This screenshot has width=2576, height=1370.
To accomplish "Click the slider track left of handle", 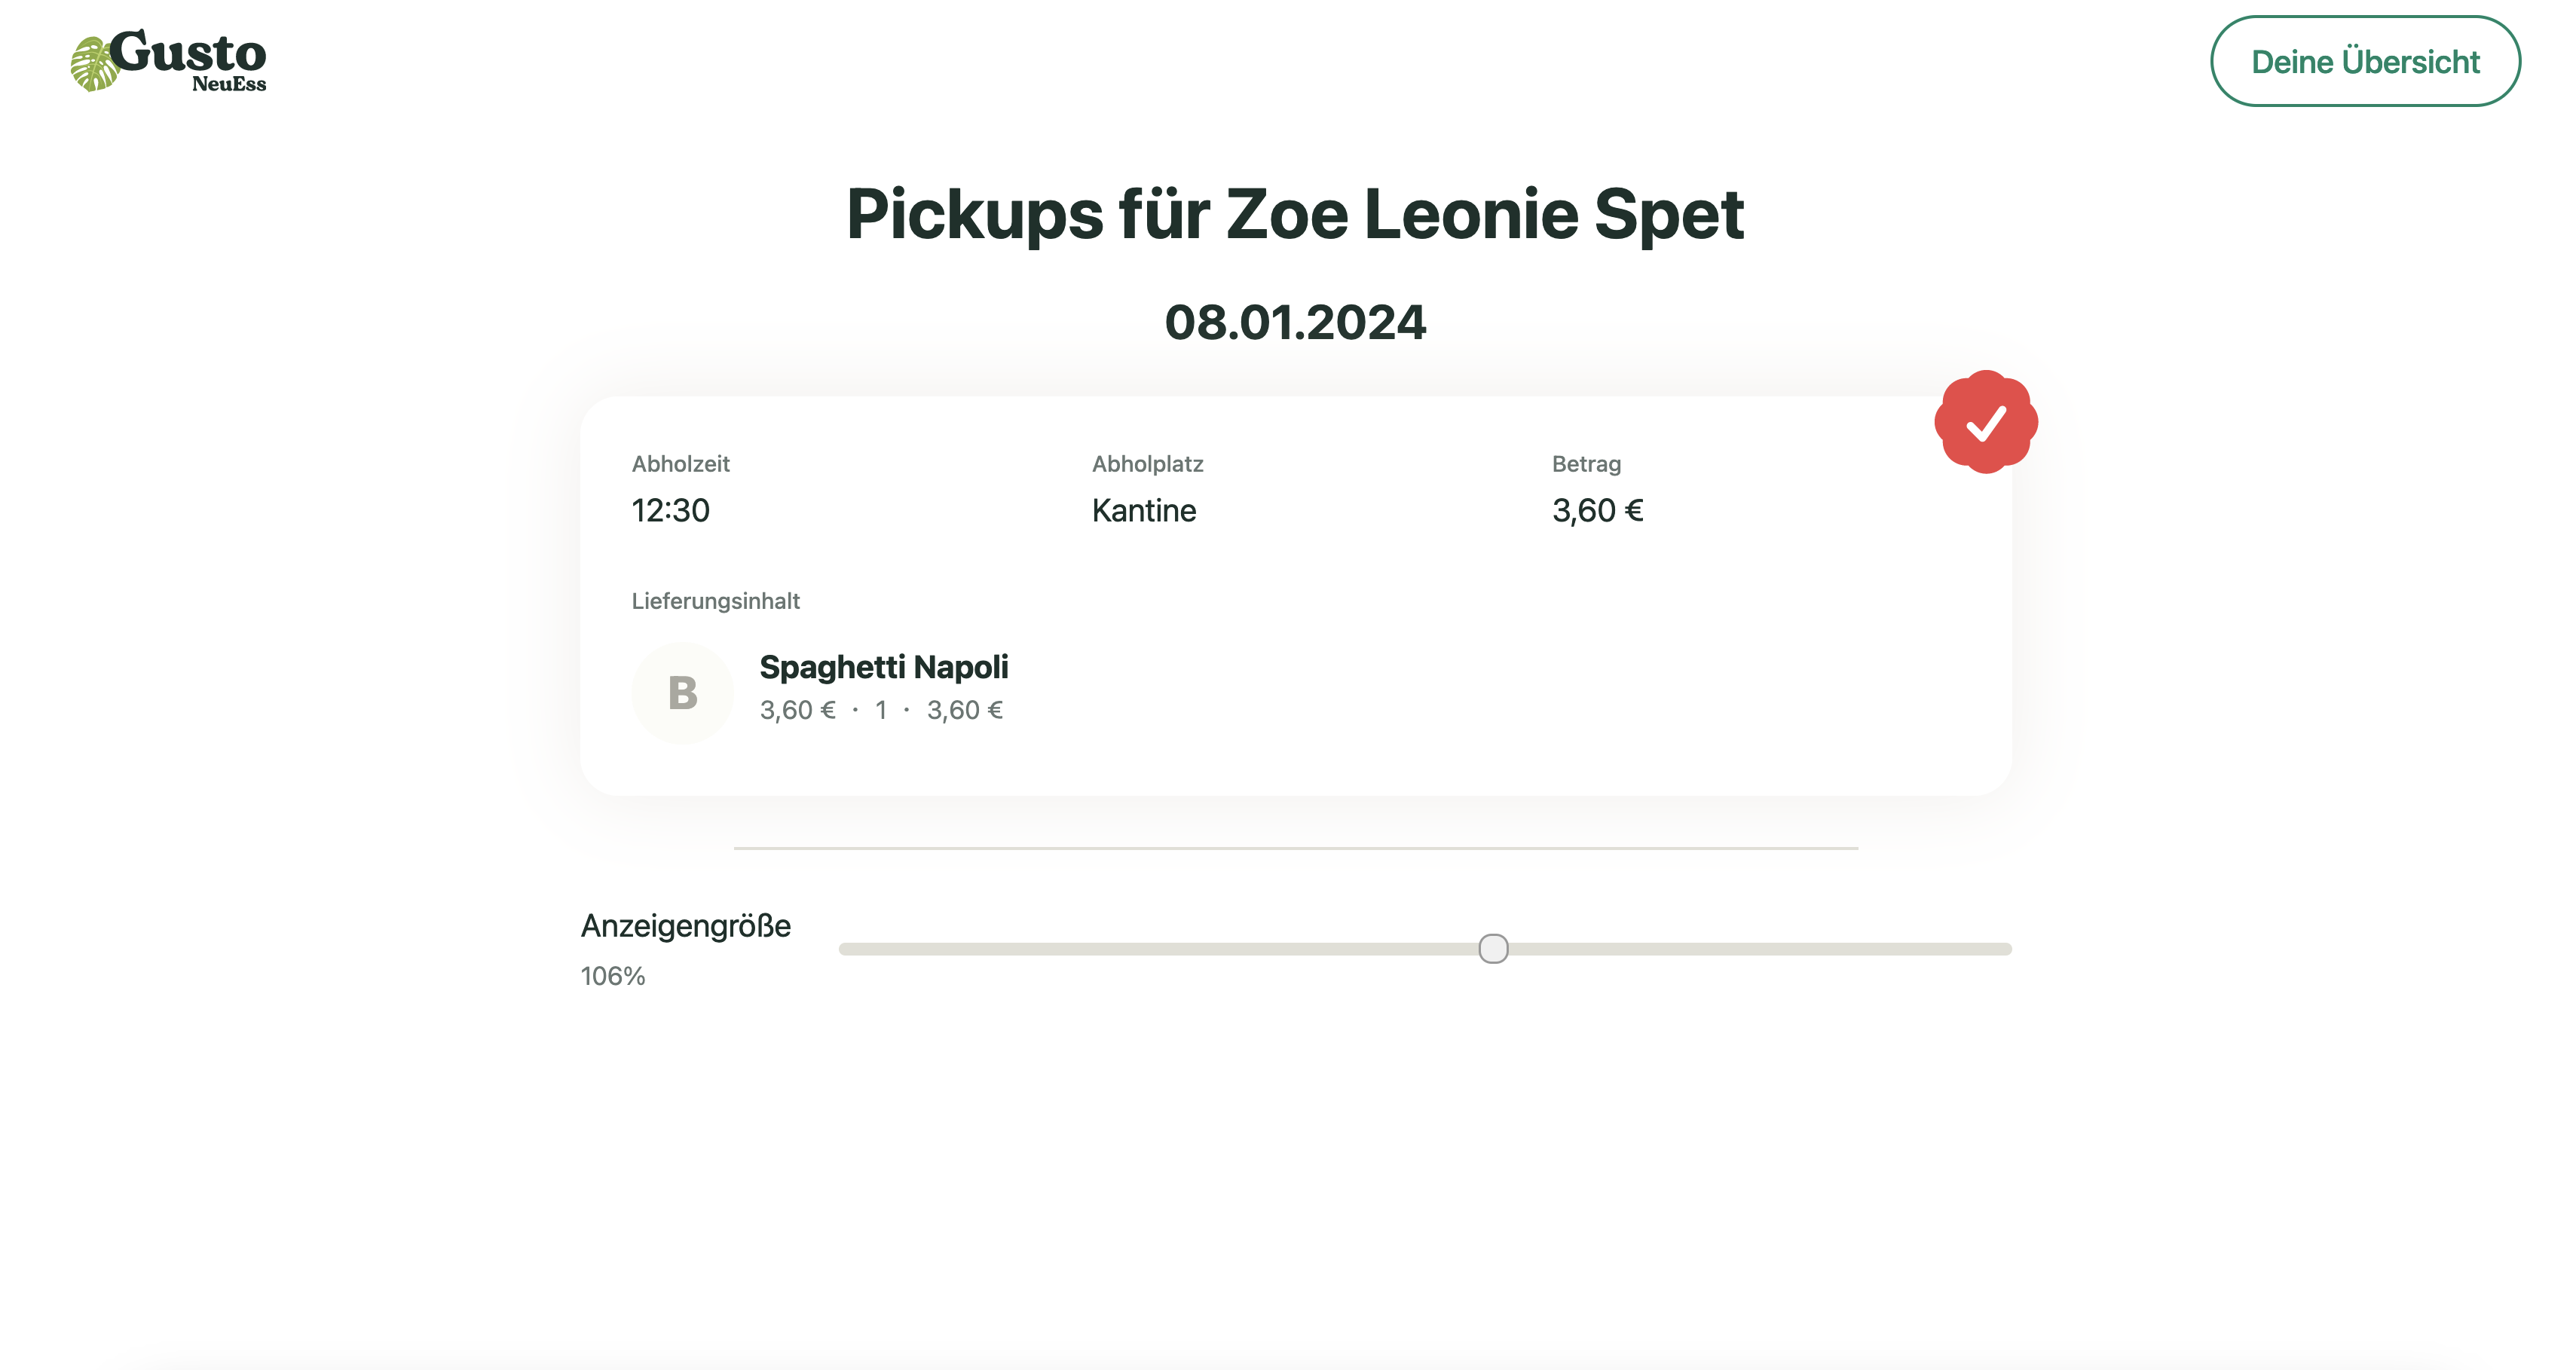I will pyautogui.click(x=1158, y=948).
